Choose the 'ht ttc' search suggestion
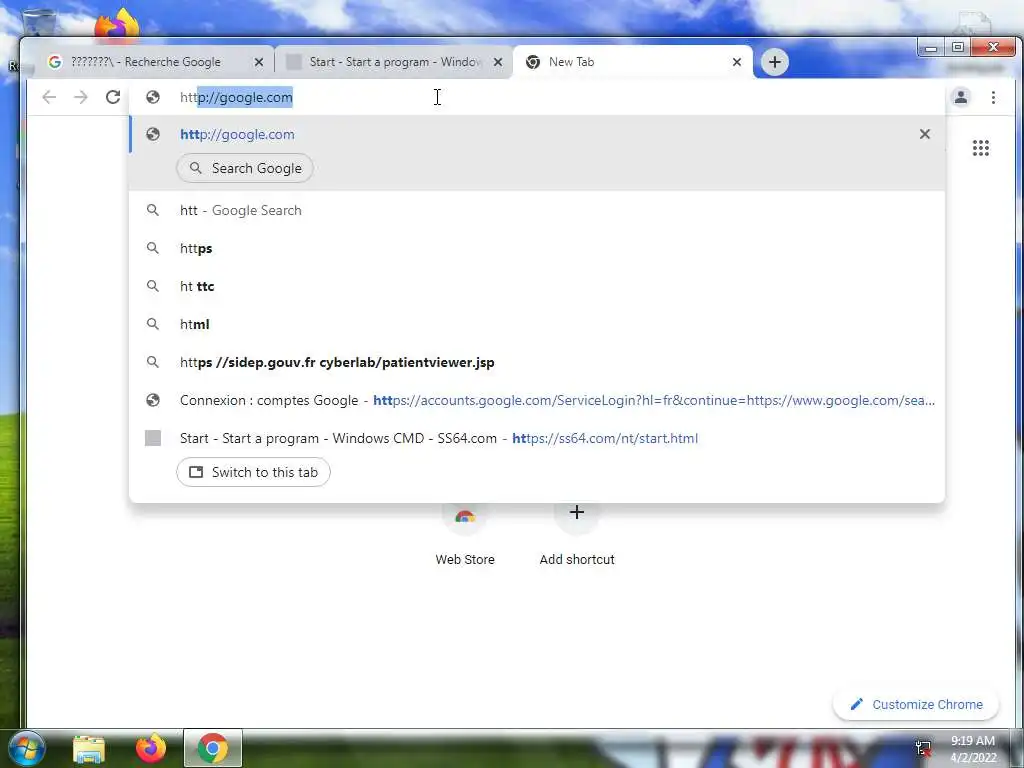1024x768 pixels. tap(537, 286)
